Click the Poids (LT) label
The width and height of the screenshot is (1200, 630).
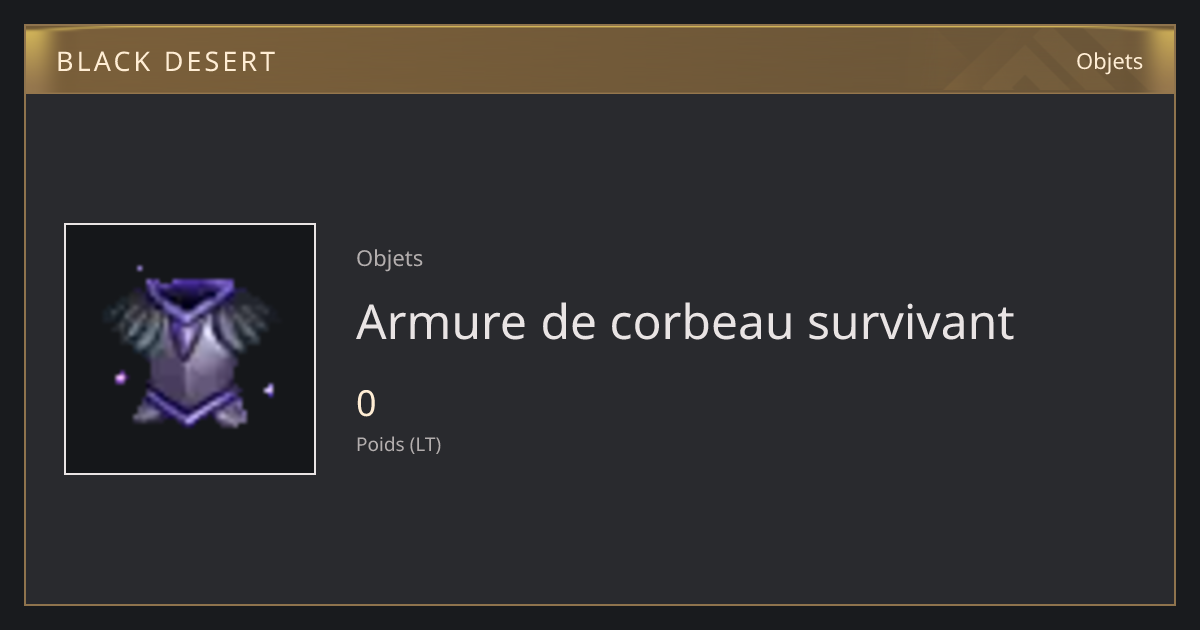coord(399,444)
